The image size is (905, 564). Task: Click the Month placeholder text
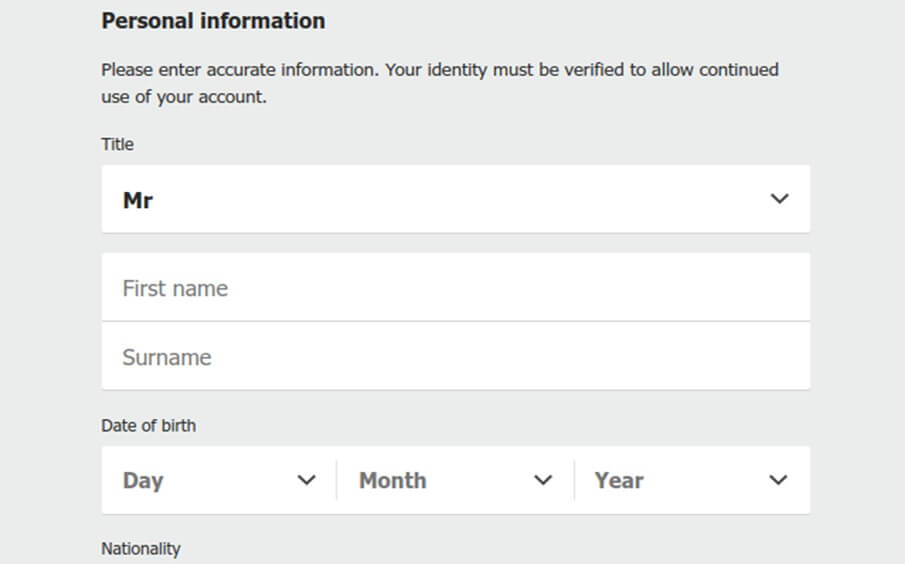[x=392, y=480]
